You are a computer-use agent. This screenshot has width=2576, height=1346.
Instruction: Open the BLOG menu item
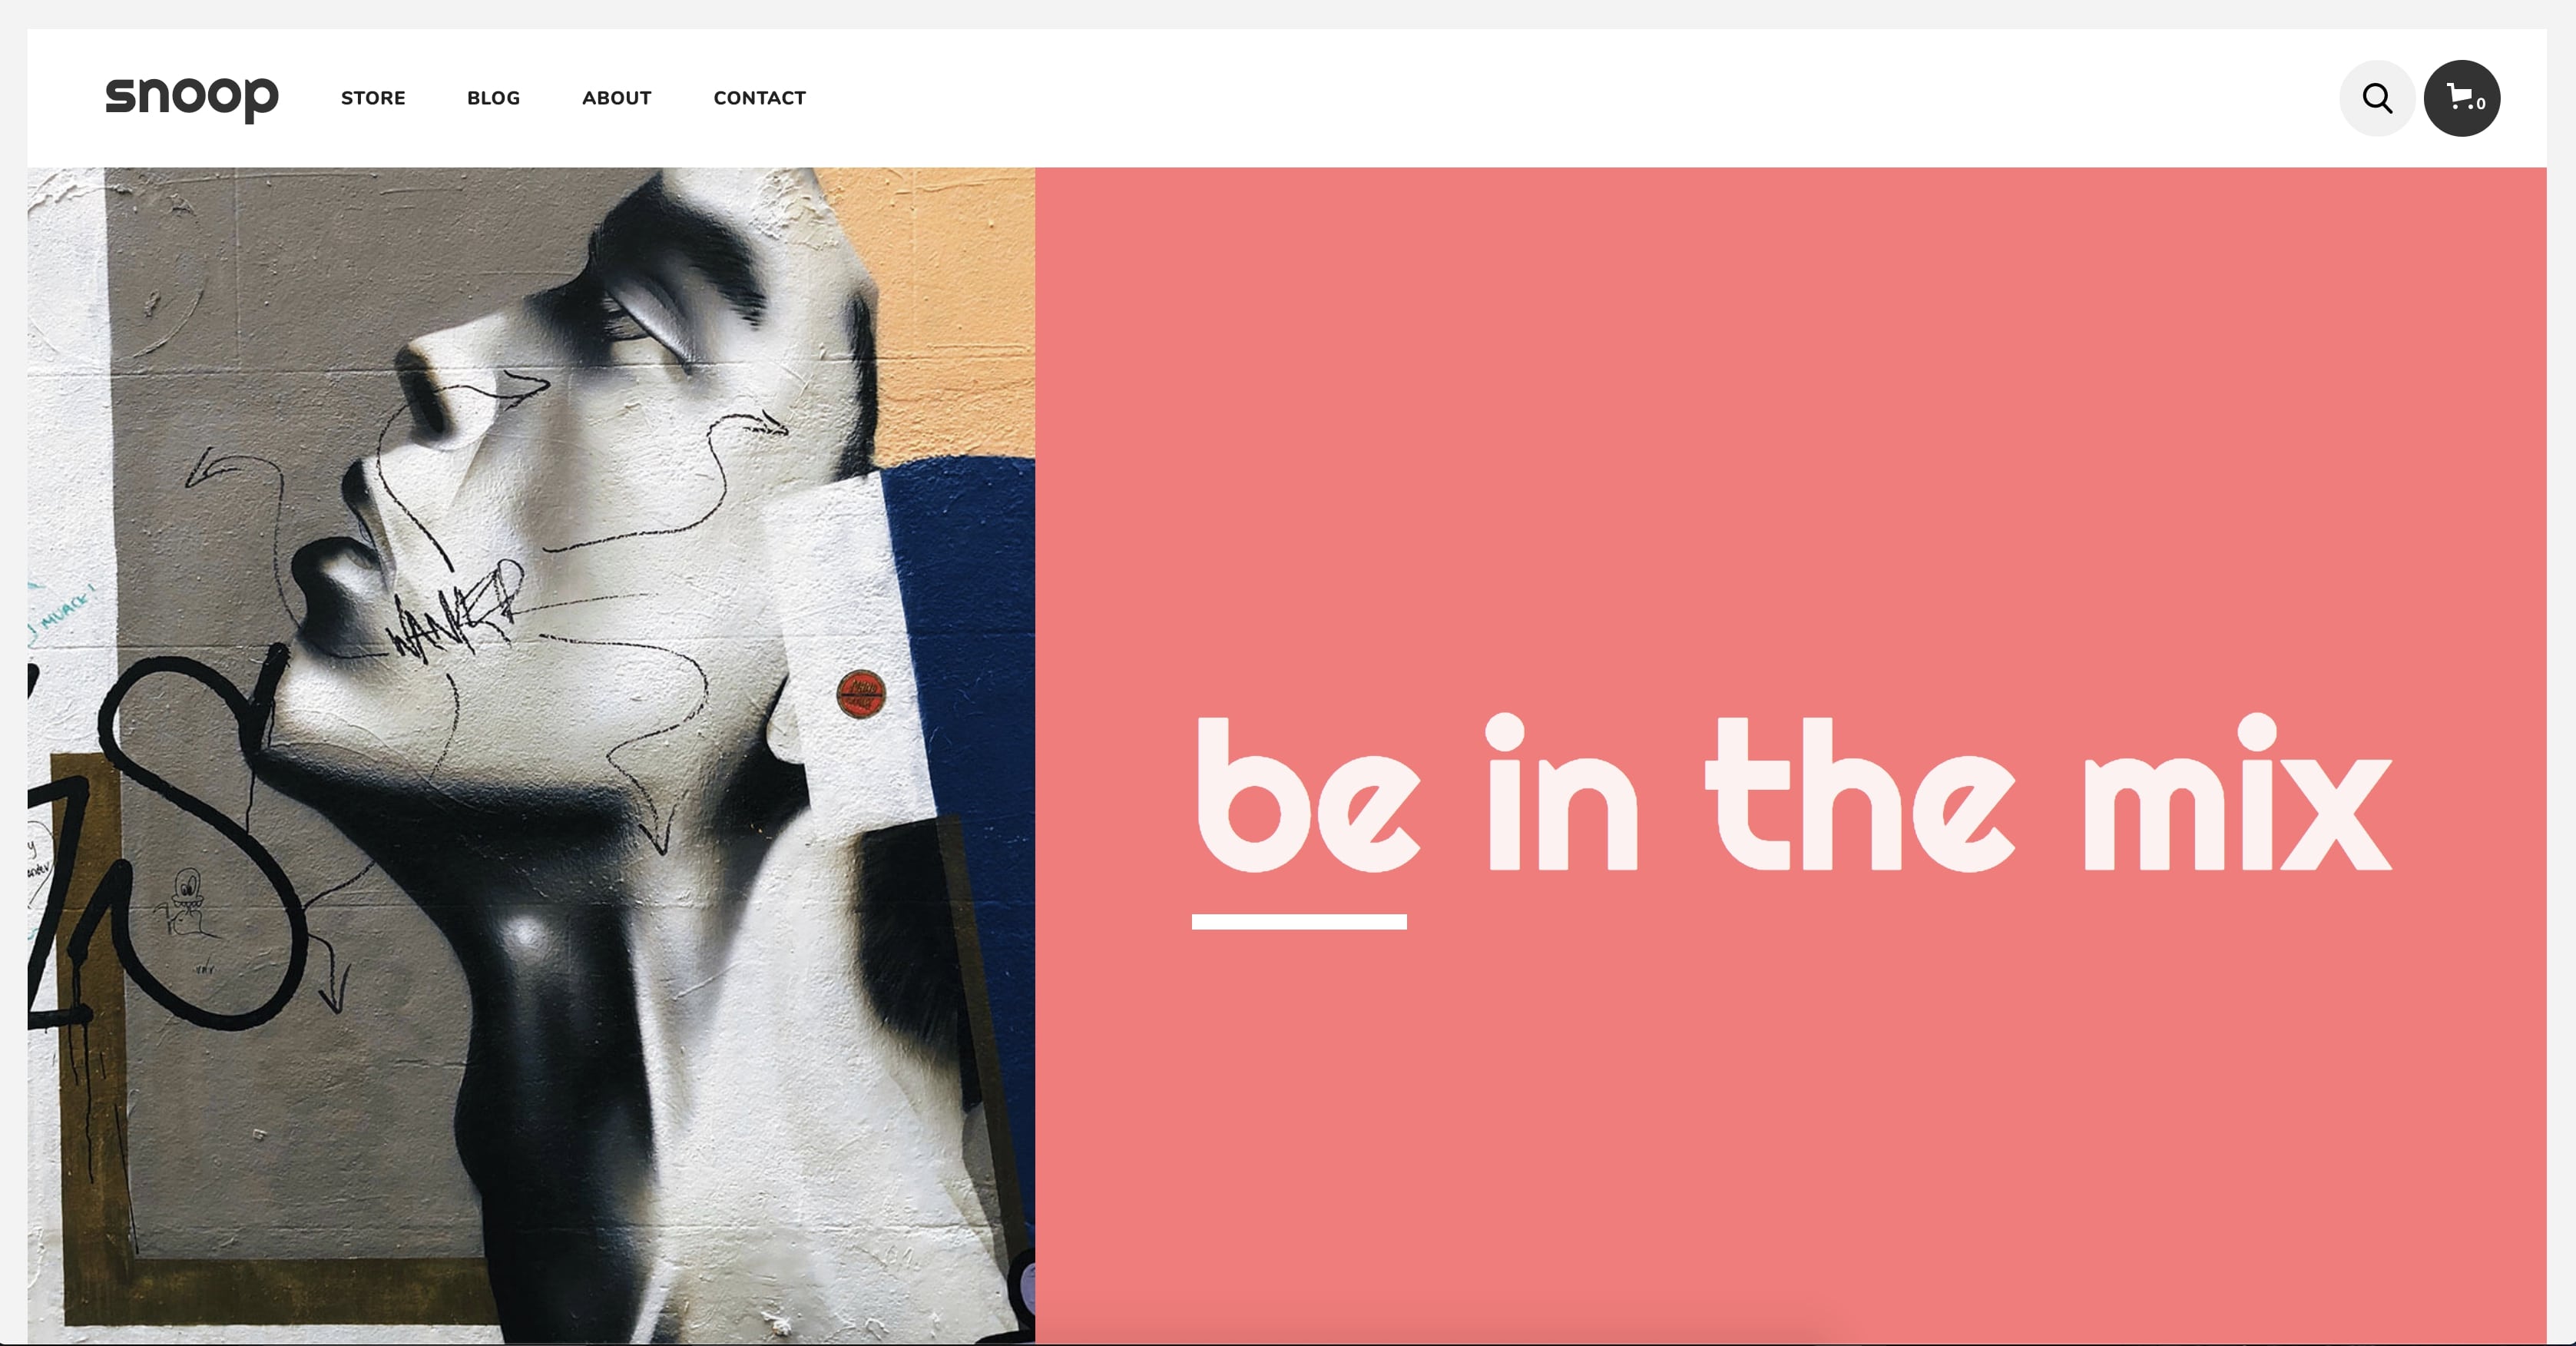(493, 98)
